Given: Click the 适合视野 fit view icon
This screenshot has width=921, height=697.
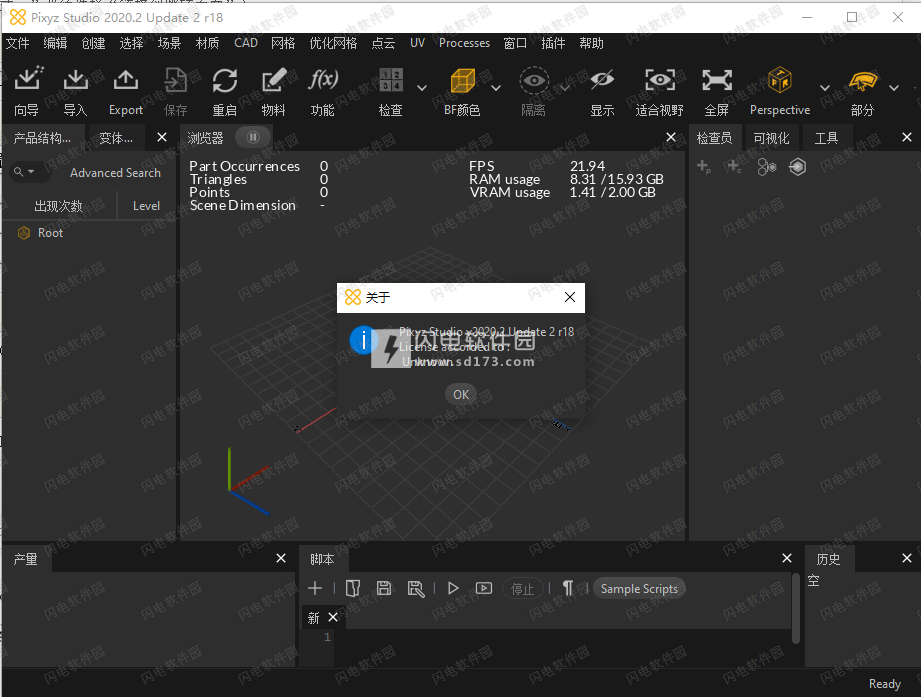Looking at the screenshot, I should (660, 80).
